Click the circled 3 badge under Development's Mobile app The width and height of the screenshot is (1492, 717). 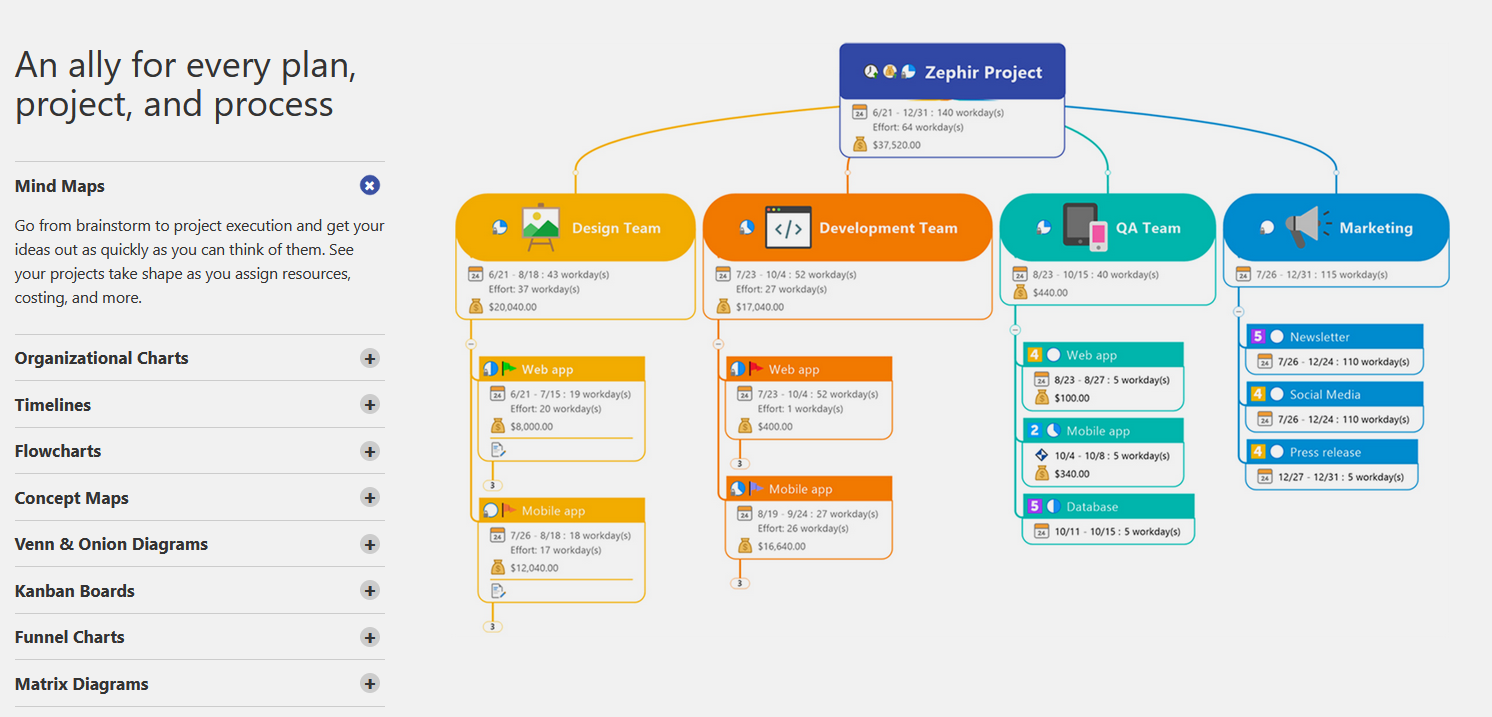tap(739, 581)
